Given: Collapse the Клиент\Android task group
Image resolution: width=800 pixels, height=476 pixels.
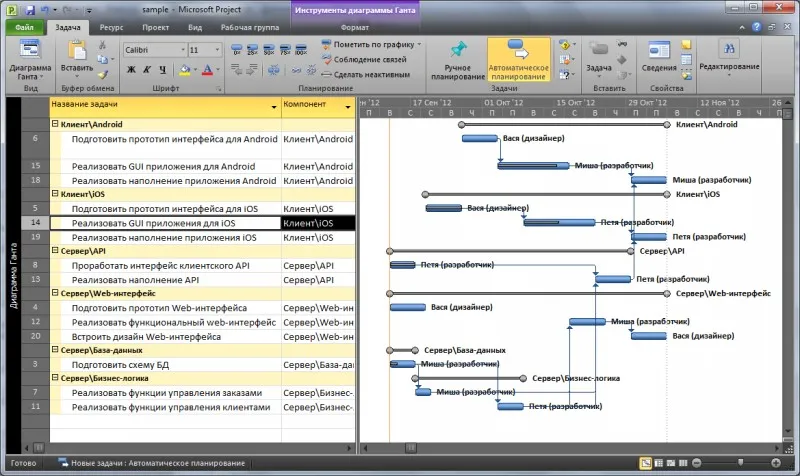Looking at the screenshot, I should [55, 123].
